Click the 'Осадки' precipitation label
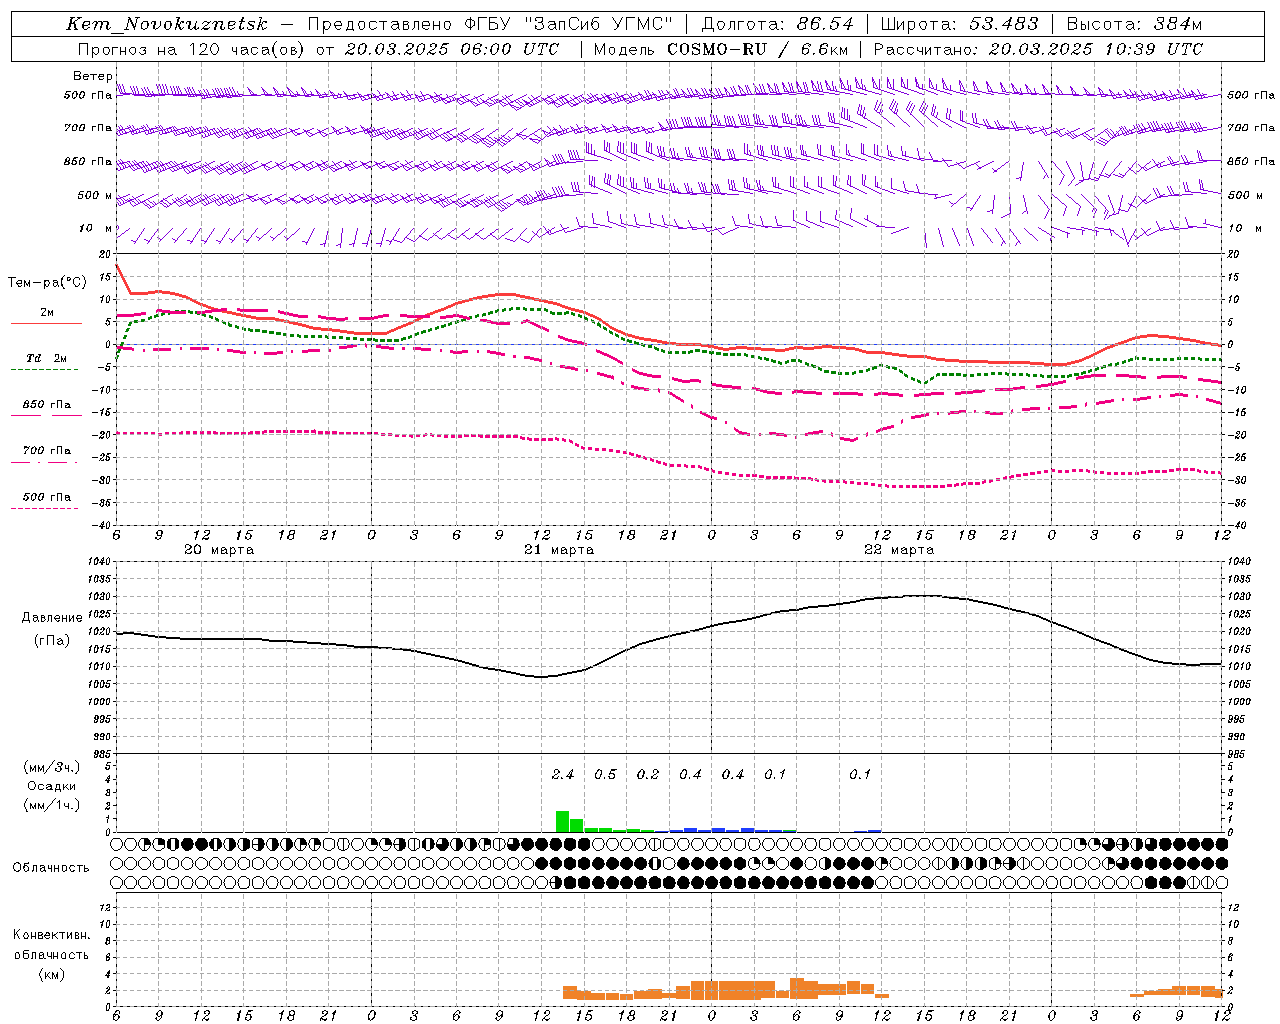Viewport: 1280px width, 1024px height. tap(52, 786)
